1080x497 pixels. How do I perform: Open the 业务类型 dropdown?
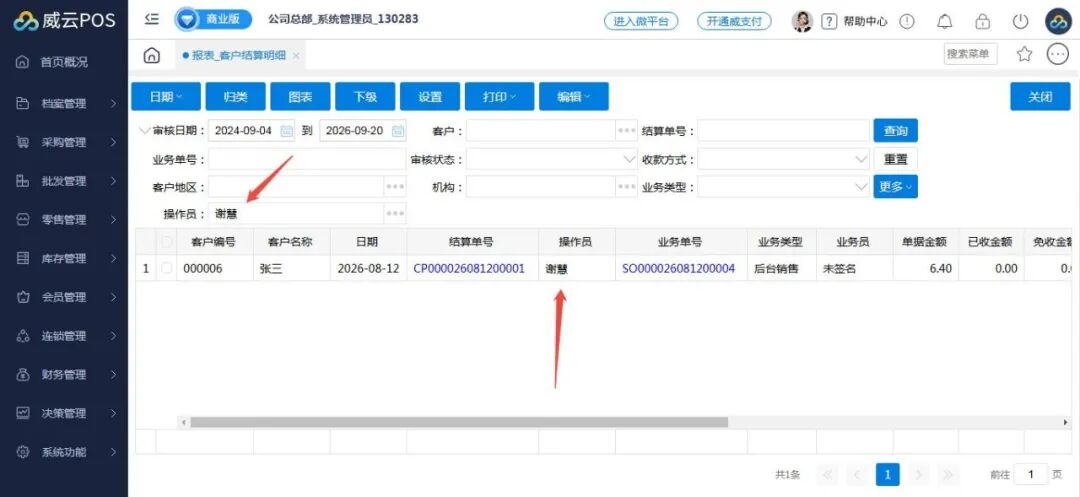[x=784, y=187]
